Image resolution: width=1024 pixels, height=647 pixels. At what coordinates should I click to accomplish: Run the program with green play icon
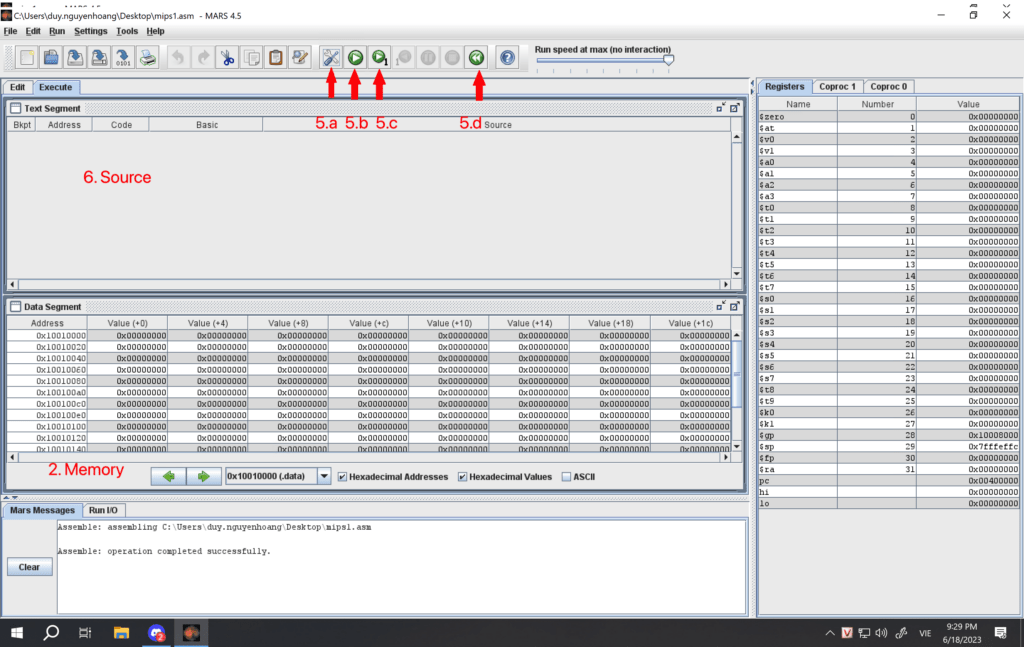(x=355, y=57)
